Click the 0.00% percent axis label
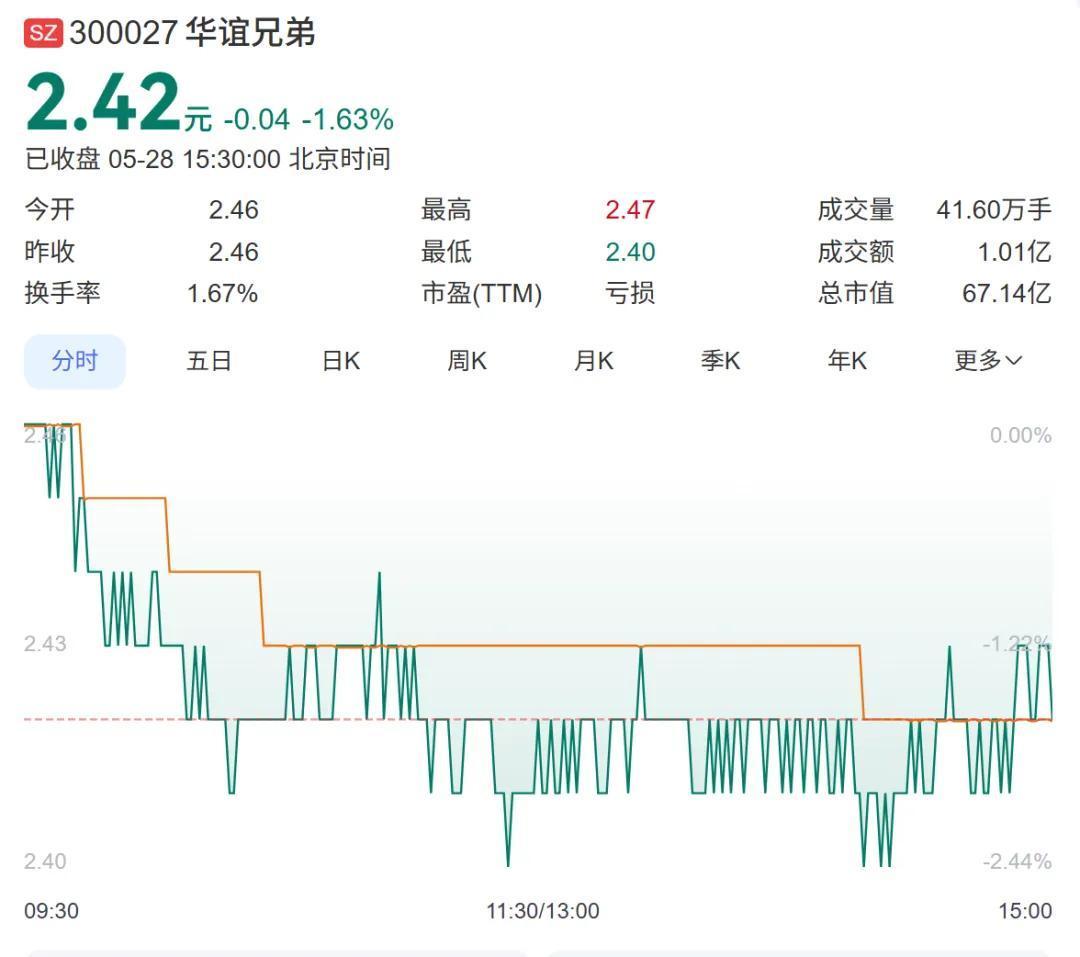The width and height of the screenshot is (1080, 957). coord(1021,435)
